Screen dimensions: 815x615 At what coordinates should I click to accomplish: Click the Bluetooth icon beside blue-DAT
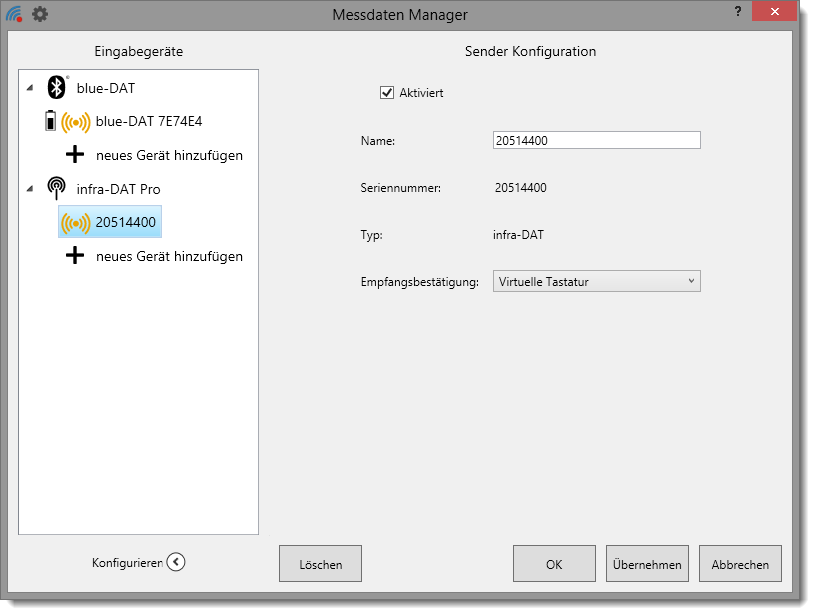click(57, 88)
